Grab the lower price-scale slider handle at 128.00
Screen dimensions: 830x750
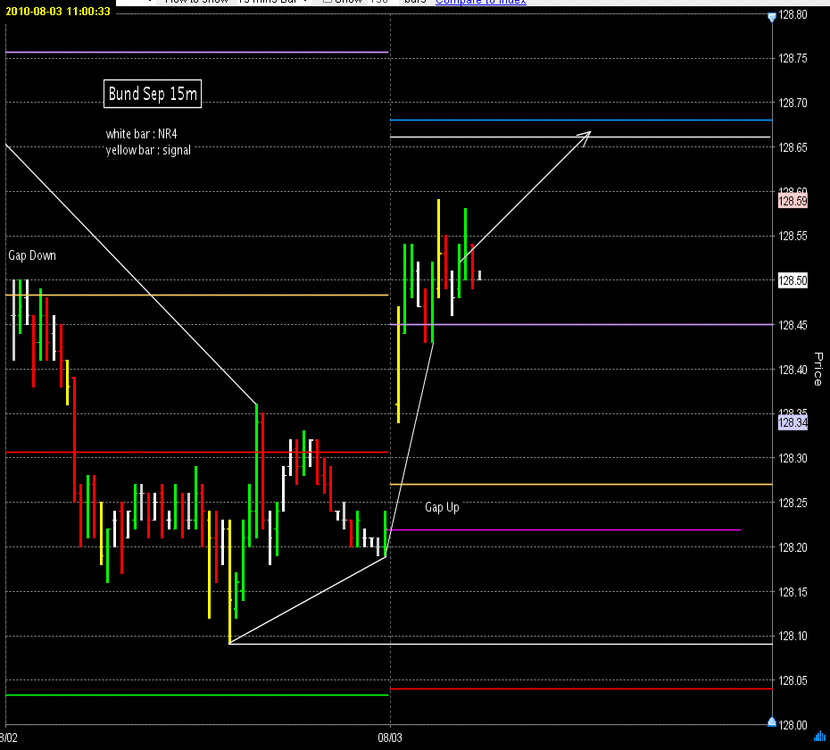(772, 721)
